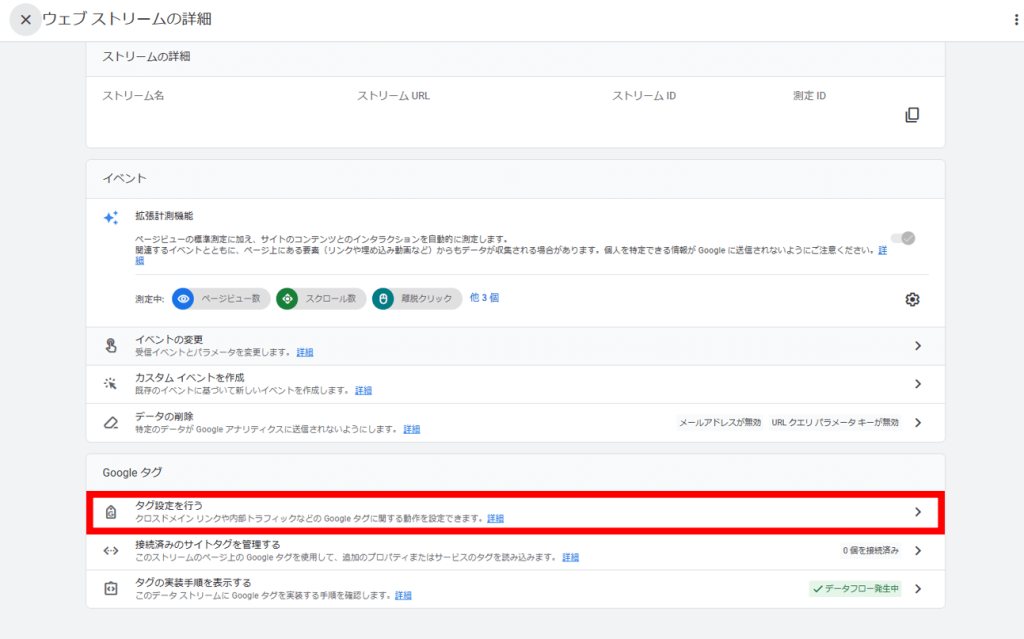Expand タグの実装手順を表示する with its chevron
The width and height of the screenshot is (1024, 639).
918,589
